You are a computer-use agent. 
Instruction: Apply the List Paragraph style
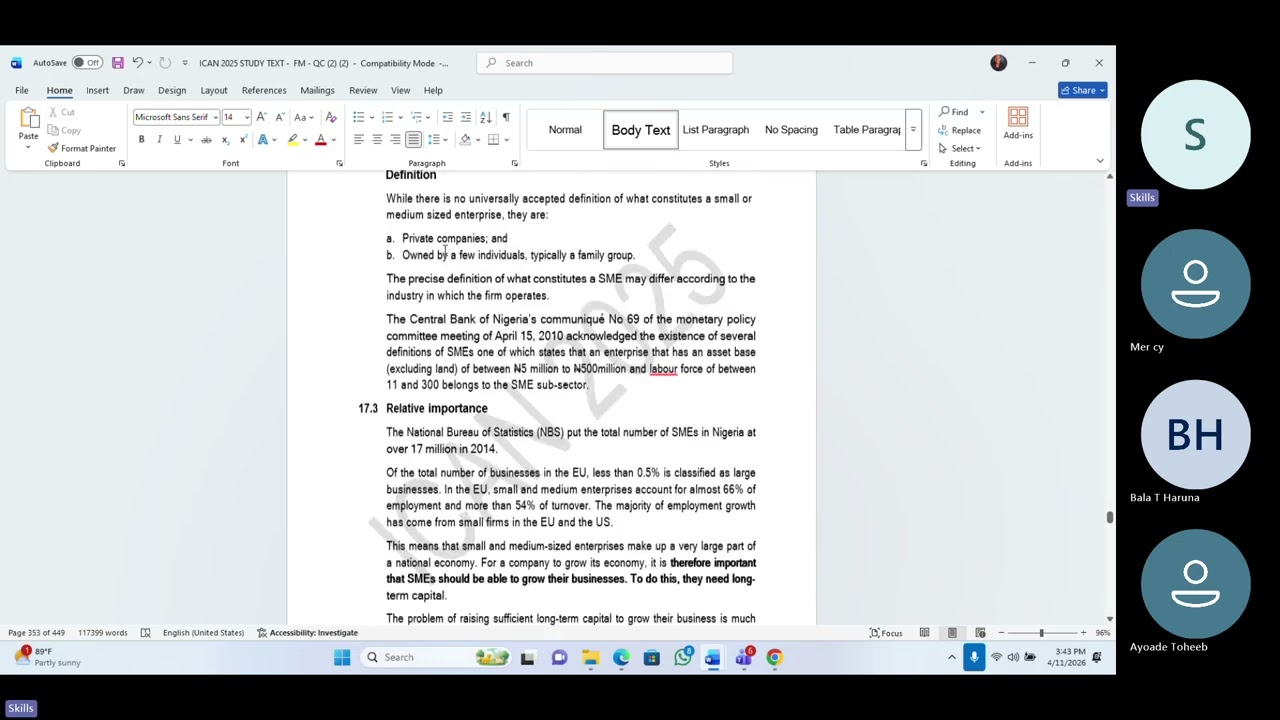pos(716,130)
